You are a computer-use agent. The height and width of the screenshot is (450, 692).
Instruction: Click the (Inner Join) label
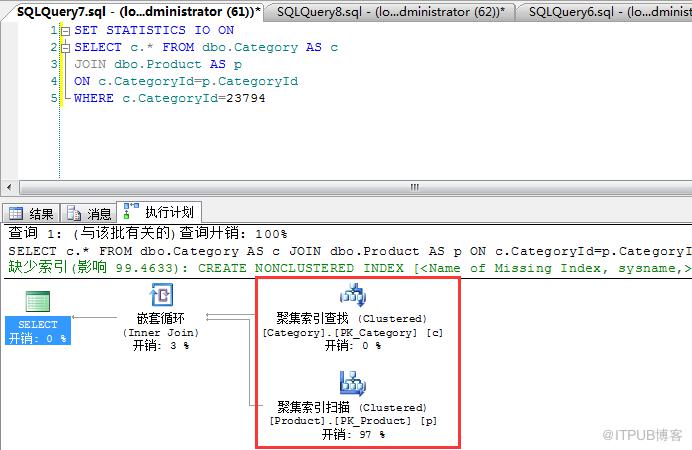click(x=161, y=332)
